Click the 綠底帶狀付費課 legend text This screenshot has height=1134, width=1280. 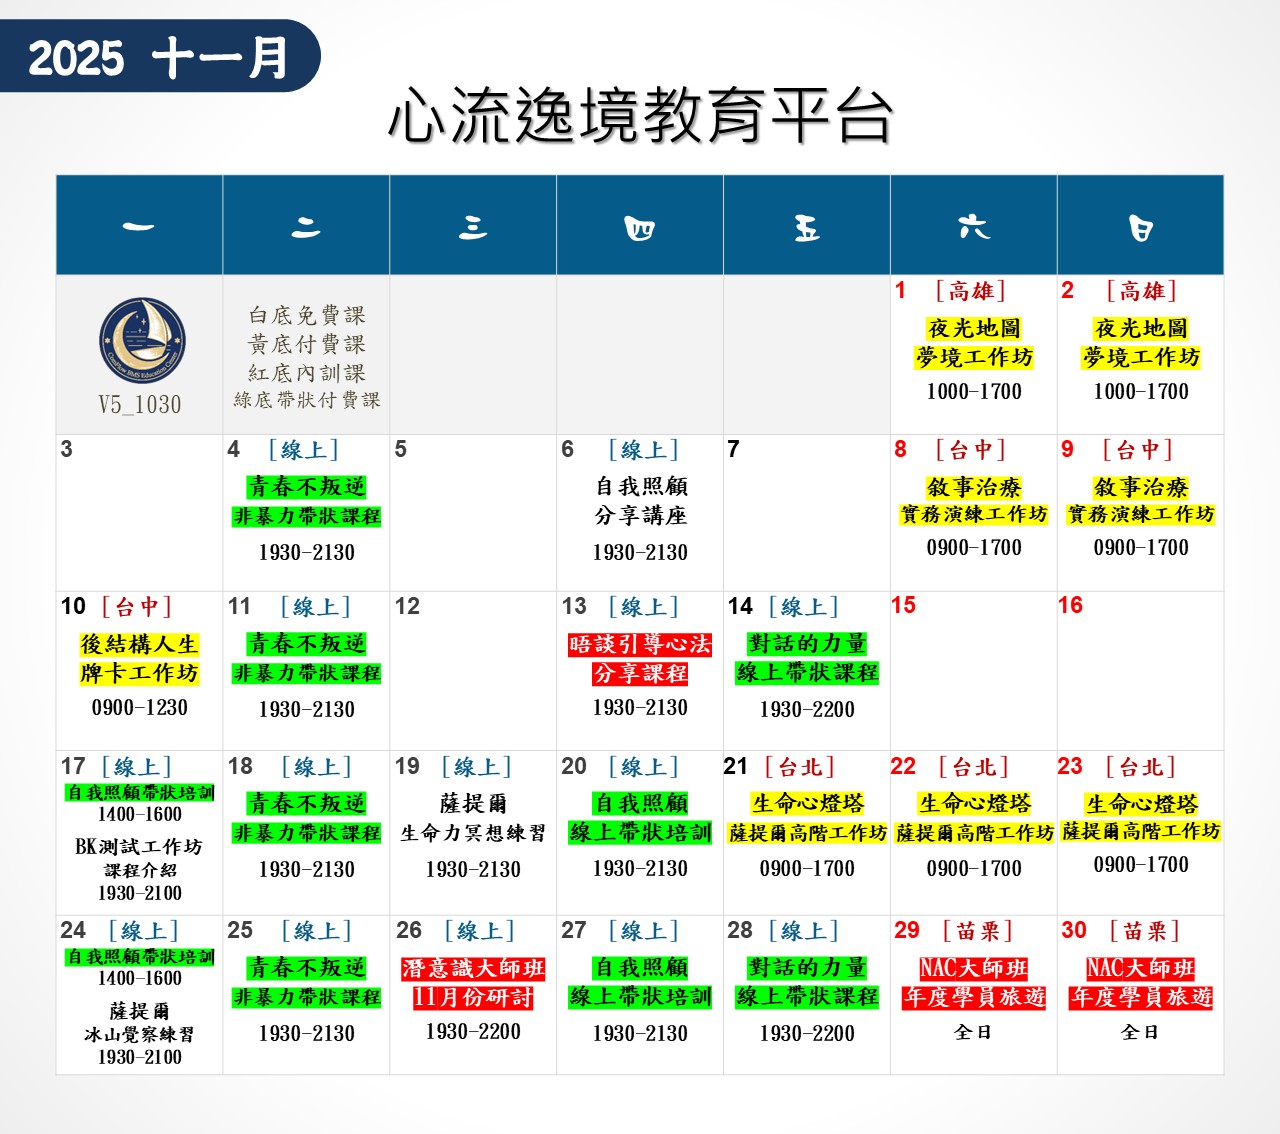pyautogui.click(x=307, y=400)
